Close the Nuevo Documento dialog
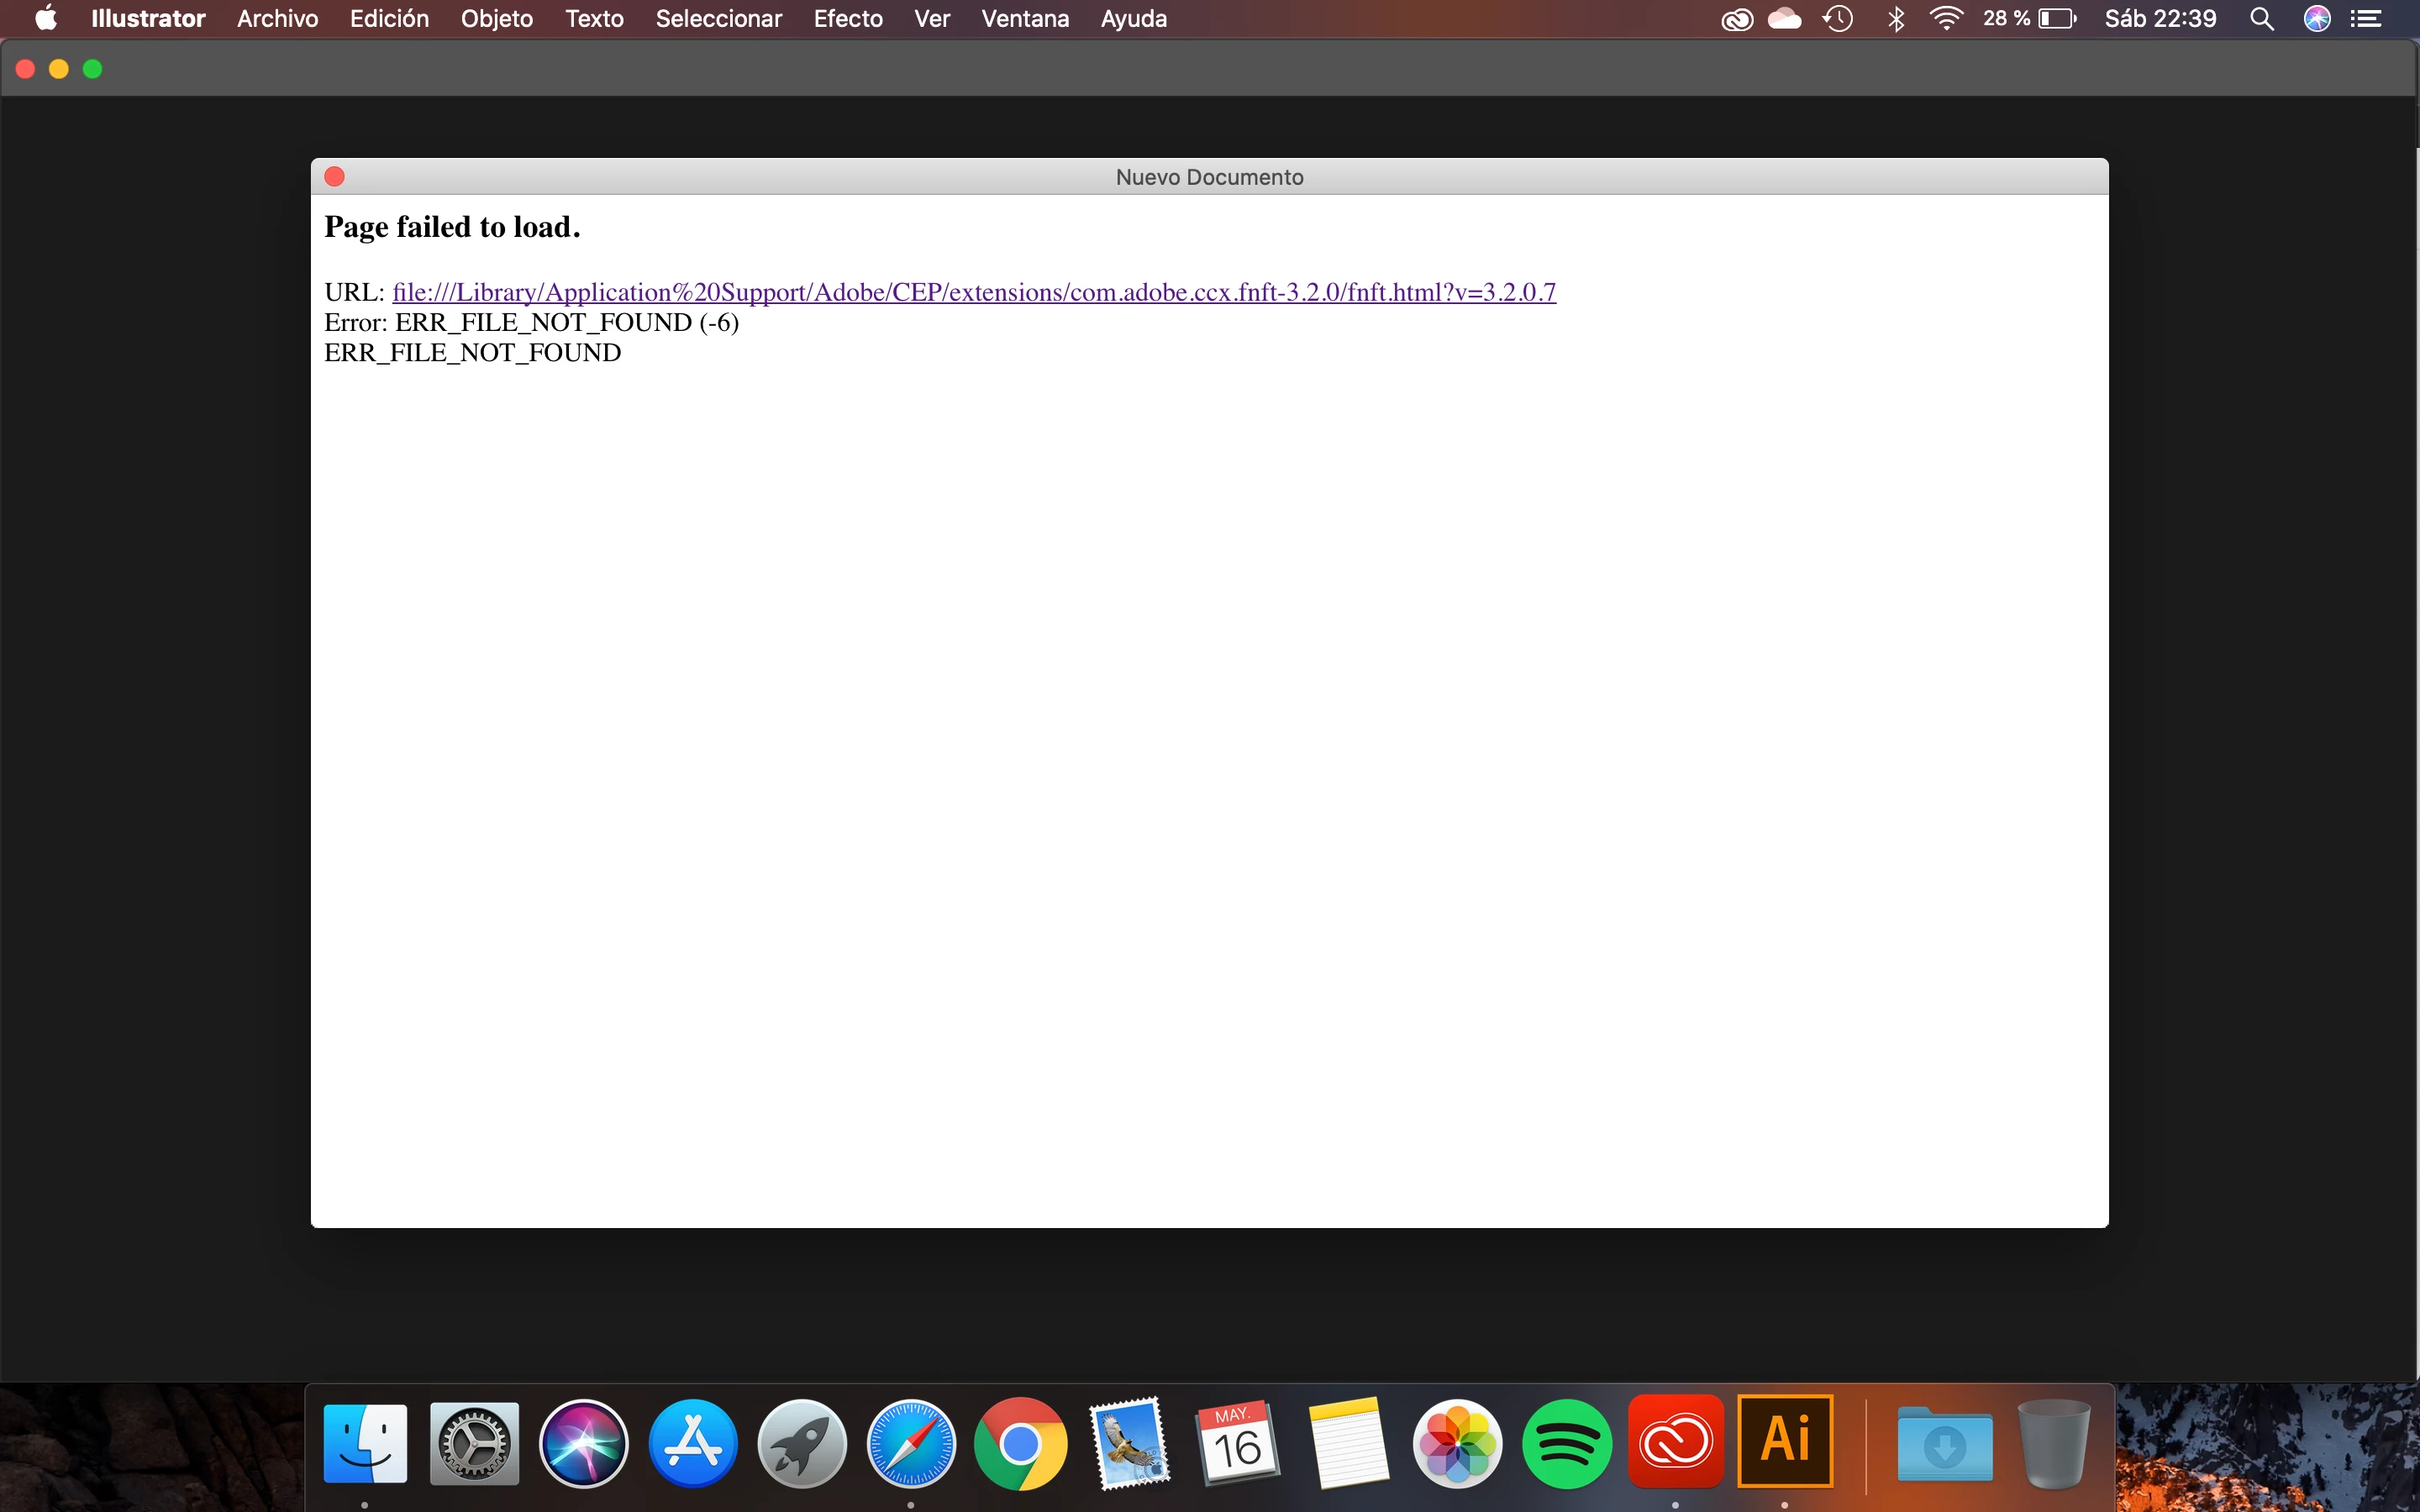 [335, 177]
